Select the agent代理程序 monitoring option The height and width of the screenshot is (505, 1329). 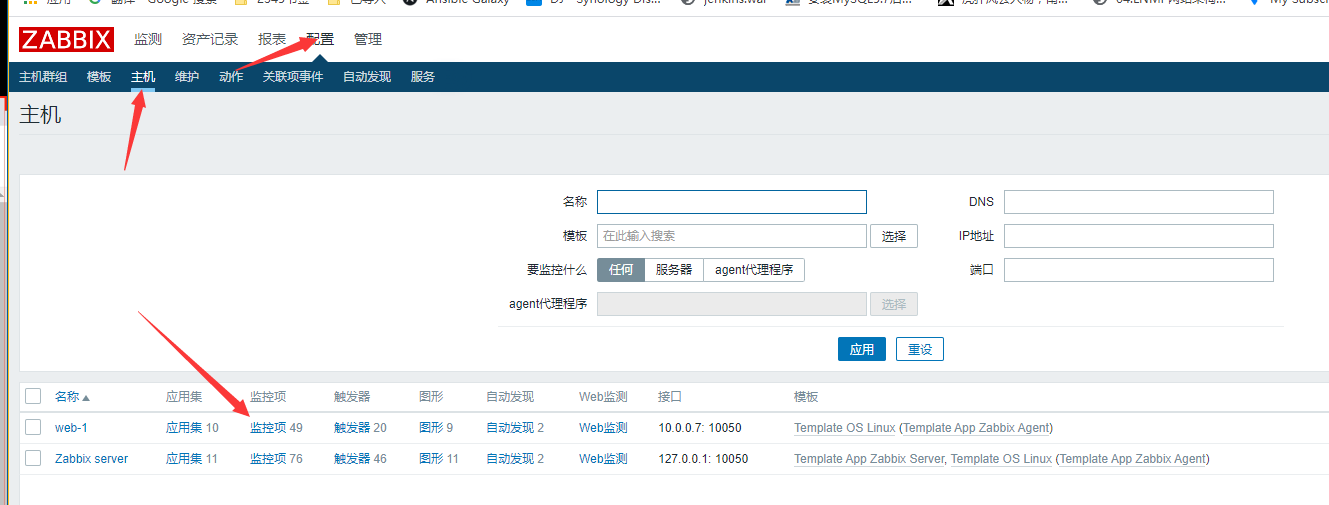pos(754,270)
